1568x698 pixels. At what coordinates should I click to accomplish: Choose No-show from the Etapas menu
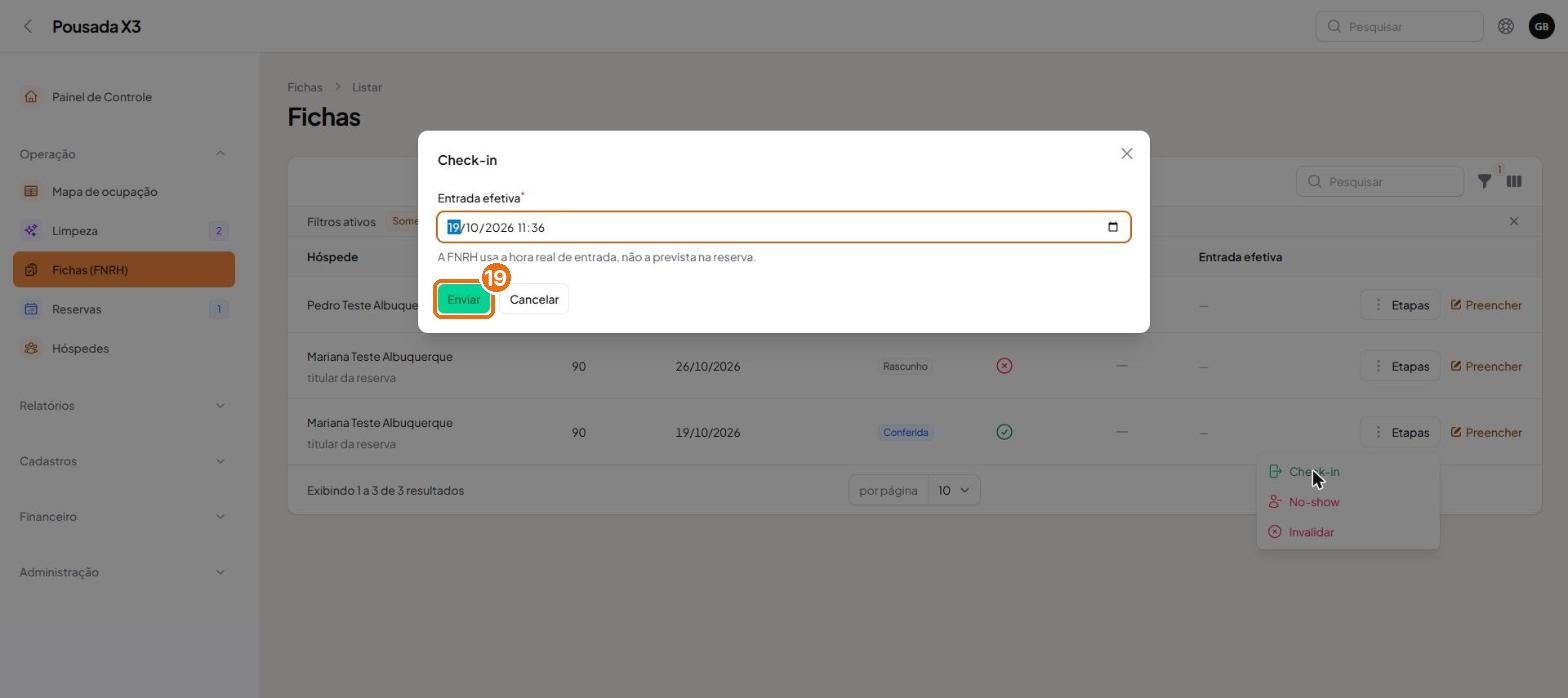(x=1348, y=502)
